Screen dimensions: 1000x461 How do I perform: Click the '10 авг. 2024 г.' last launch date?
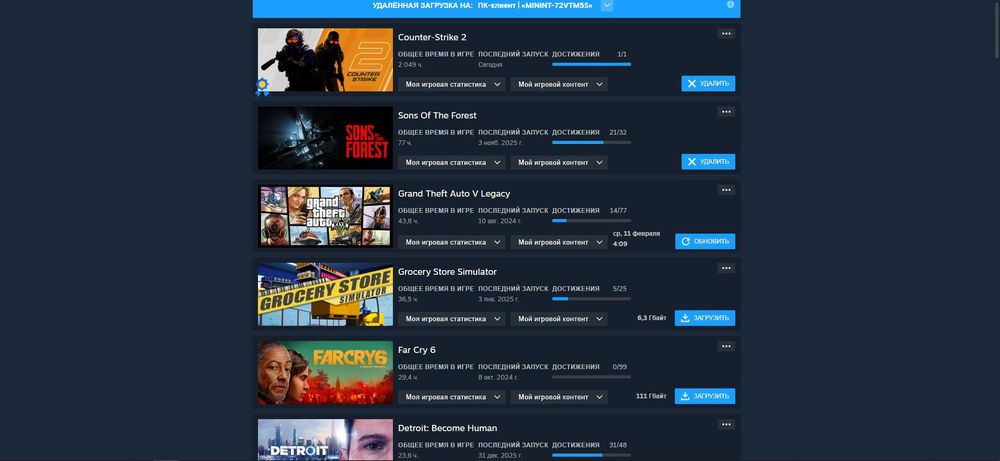(500, 221)
